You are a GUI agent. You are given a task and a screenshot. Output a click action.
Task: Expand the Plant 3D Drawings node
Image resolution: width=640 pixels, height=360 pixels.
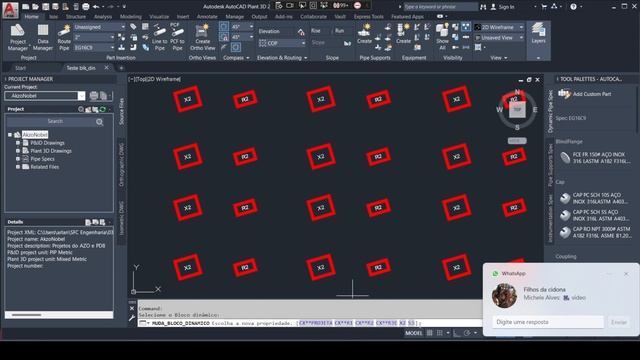(x=18, y=151)
